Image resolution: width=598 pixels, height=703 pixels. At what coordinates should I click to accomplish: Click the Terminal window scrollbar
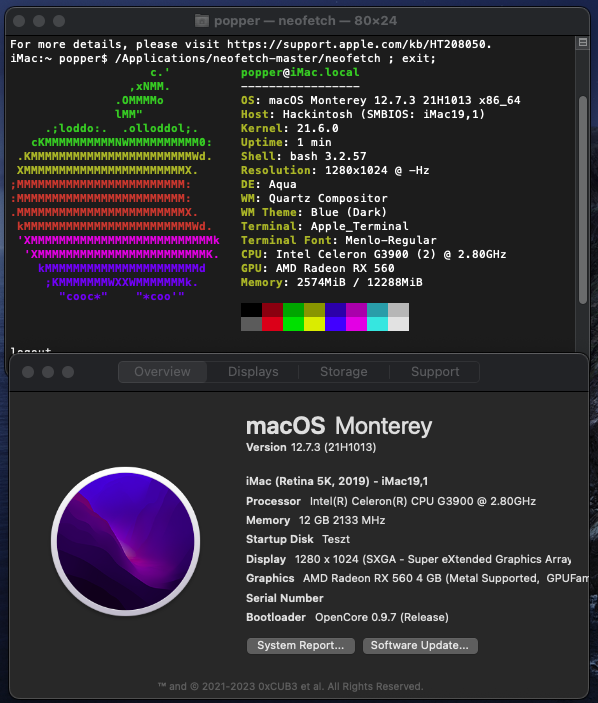point(582,200)
